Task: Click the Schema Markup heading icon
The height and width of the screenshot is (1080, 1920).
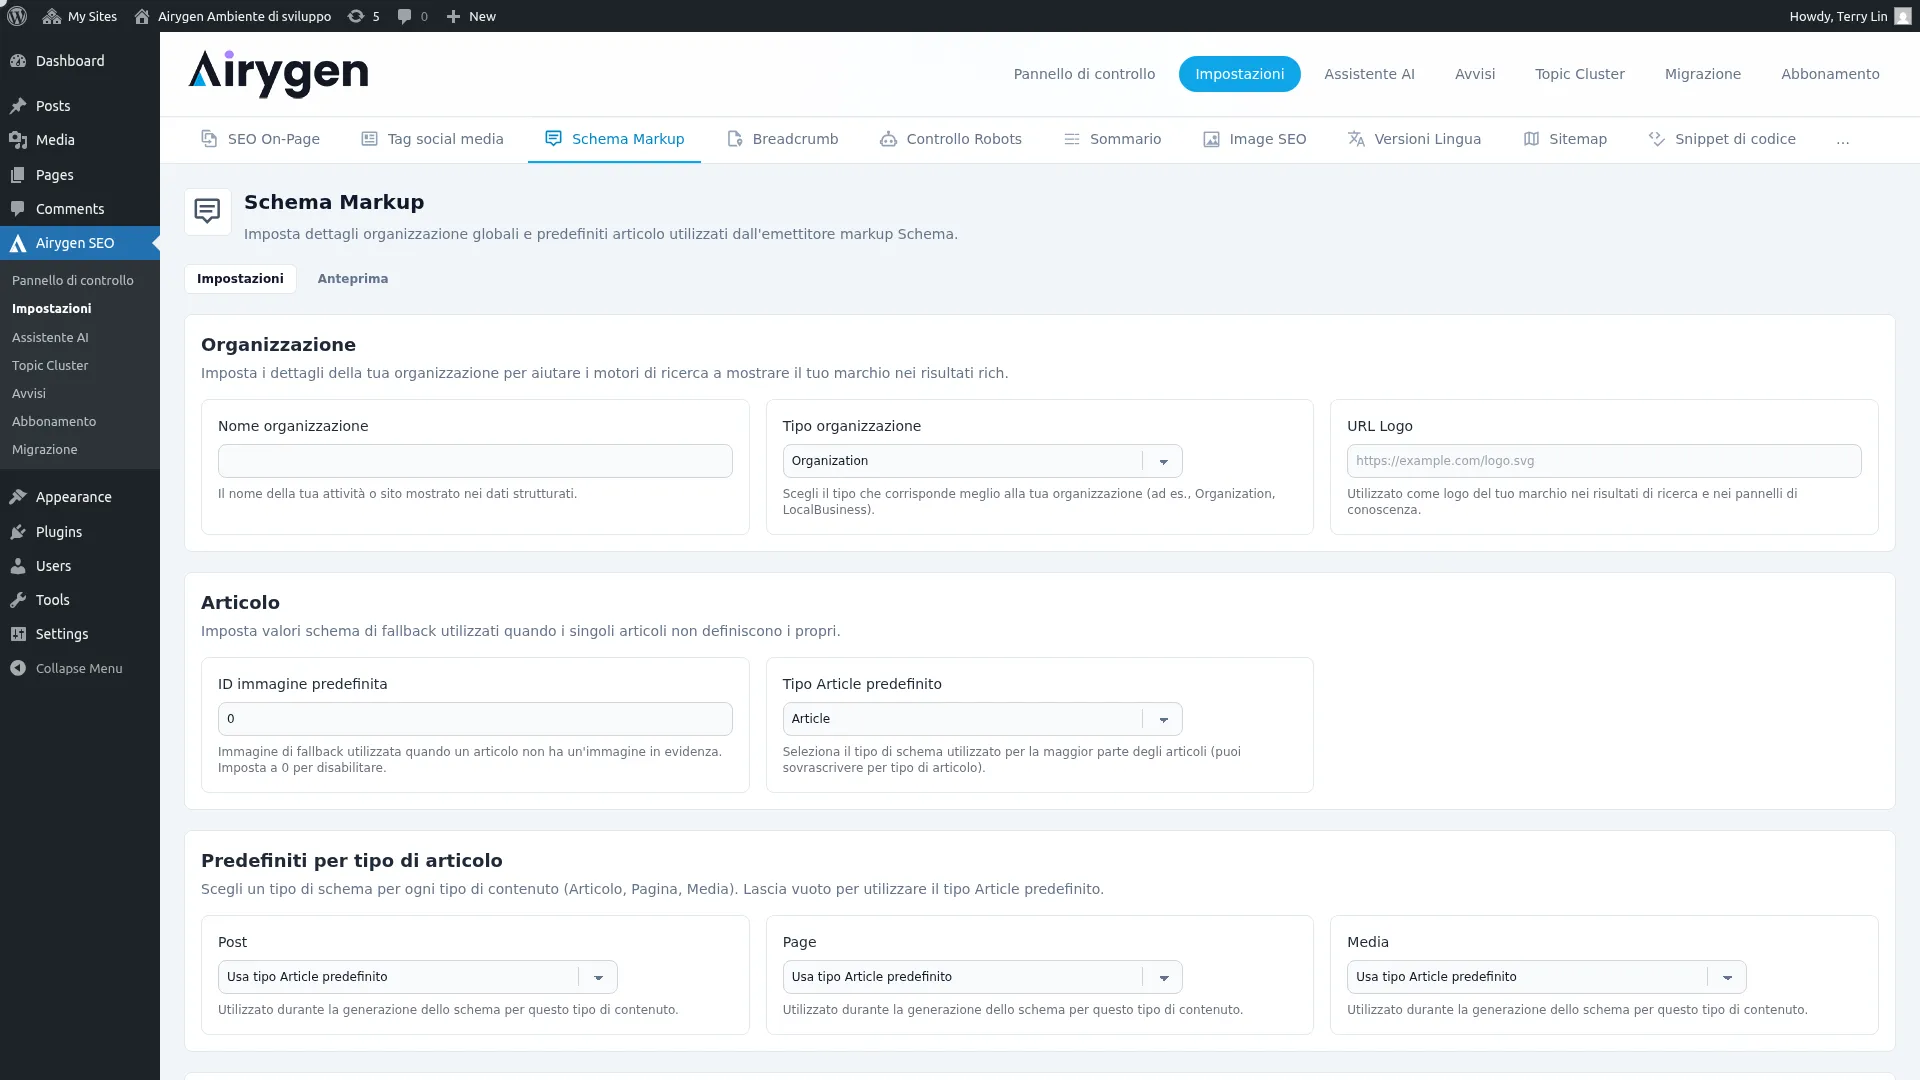Action: 207,212
